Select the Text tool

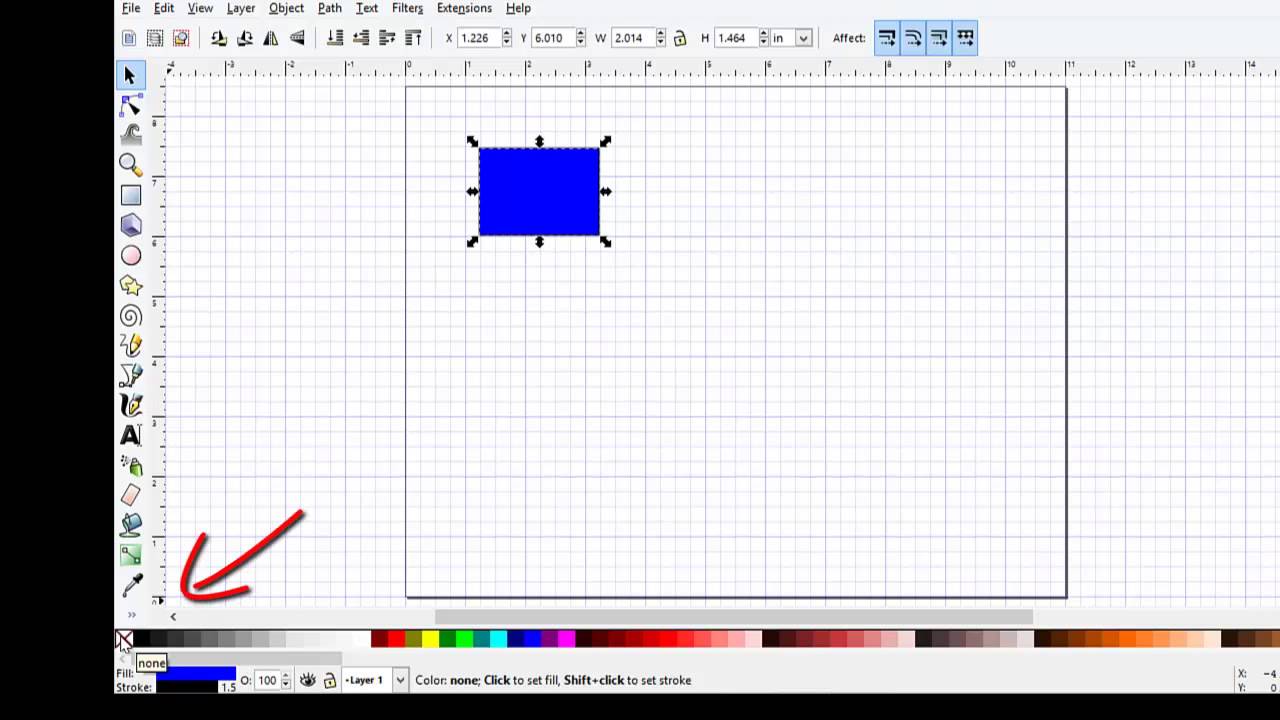tap(130, 435)
